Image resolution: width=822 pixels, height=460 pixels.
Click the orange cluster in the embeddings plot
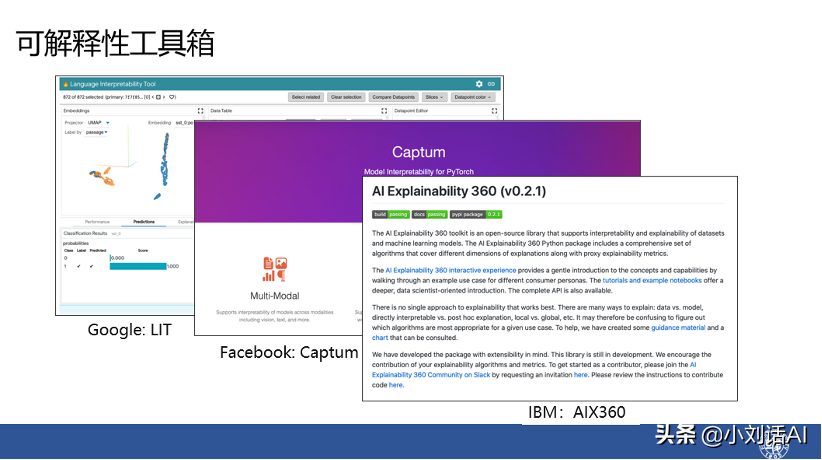(x=102, y=177)
